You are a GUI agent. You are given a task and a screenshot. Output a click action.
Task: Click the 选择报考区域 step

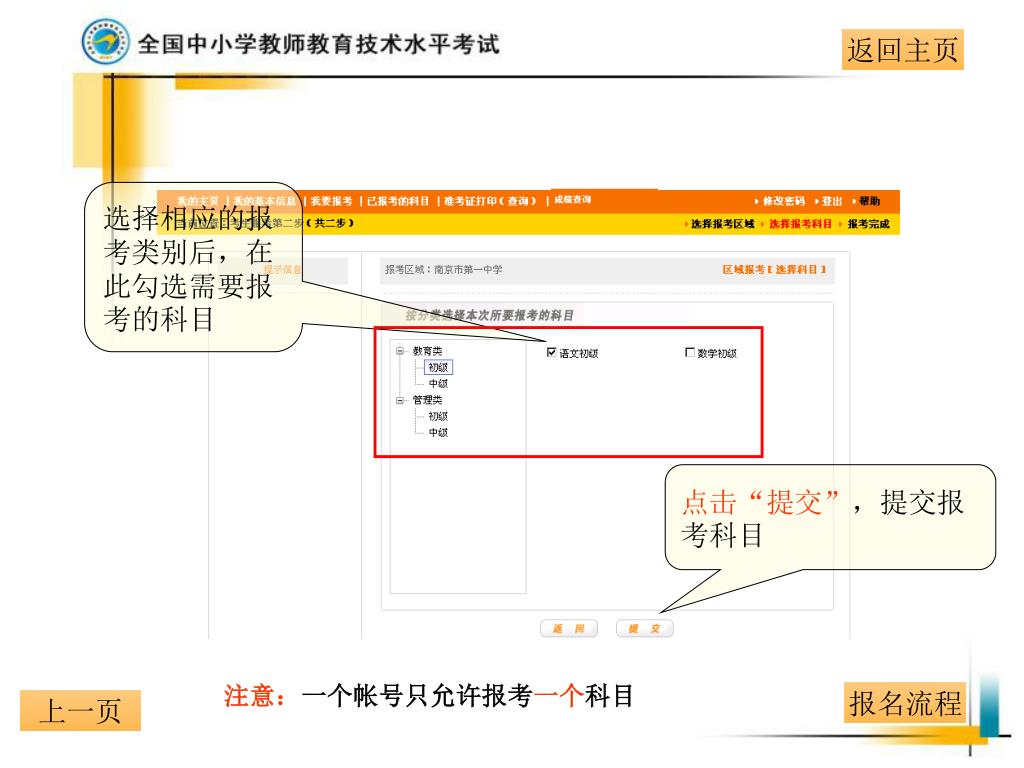pos(722,224)
